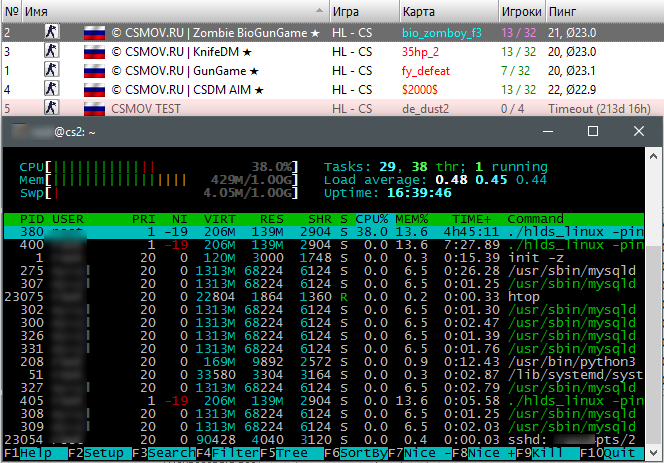Click the Counter-Strike icon of CSMOV TEST row
664x463 pixels.
pos(51,108)
